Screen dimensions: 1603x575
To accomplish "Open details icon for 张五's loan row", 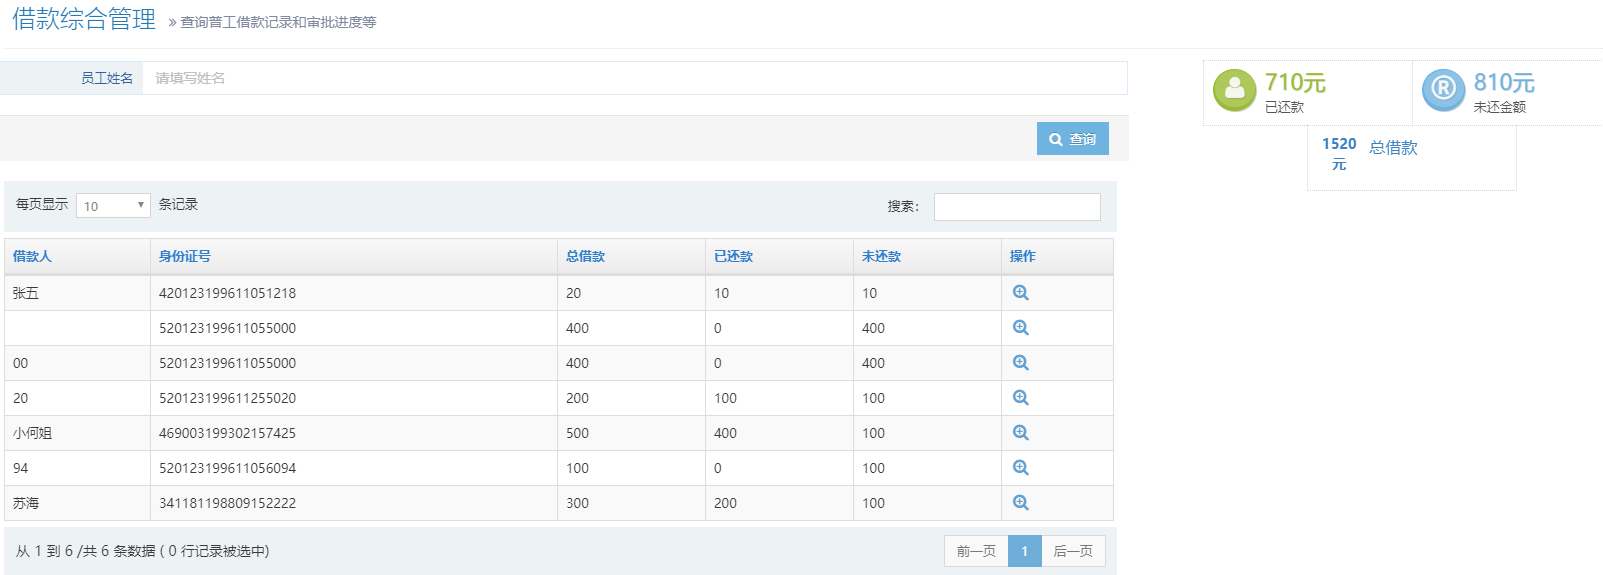I will (x=1020, y=293).
